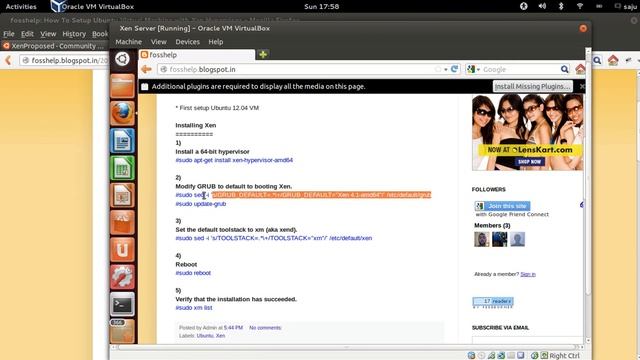
Task: Open the Wi-Fi network indicator in the top panel
Action: [x=580, y=6]
